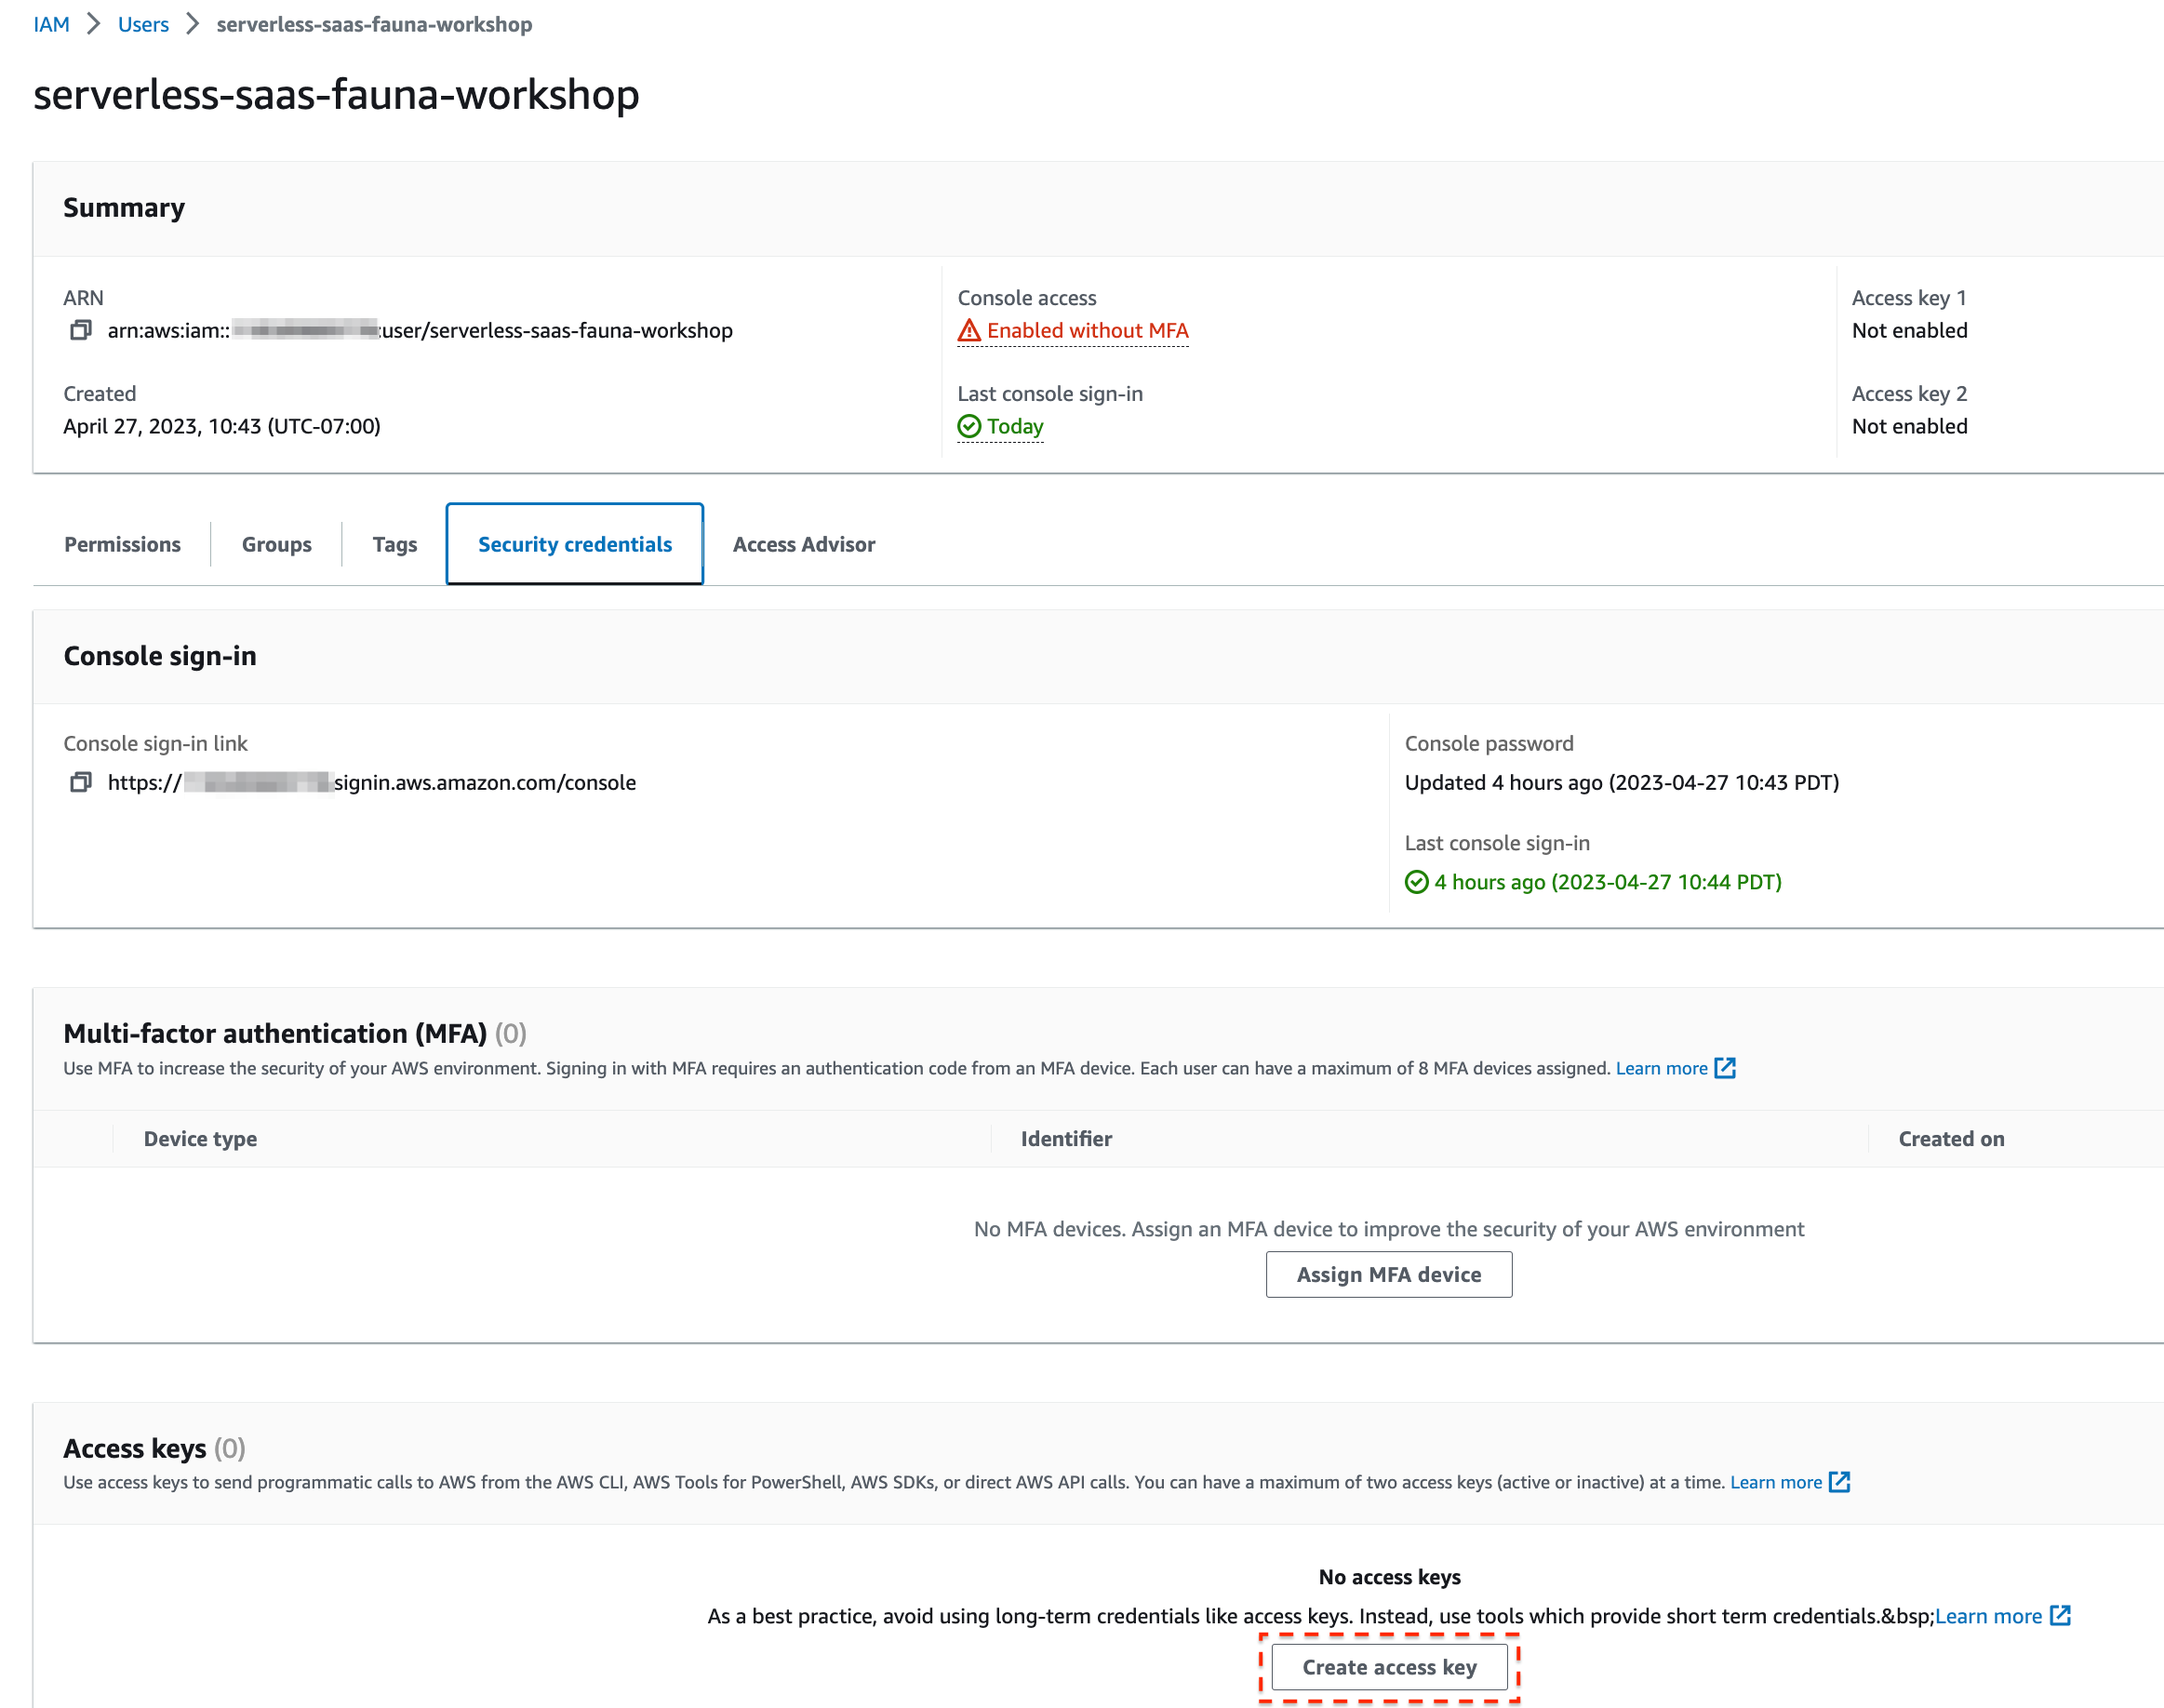Click the No MFA devices message
Image resolution: width=2164 pixels, height=1708 pixels.
click(1389, 1228)
